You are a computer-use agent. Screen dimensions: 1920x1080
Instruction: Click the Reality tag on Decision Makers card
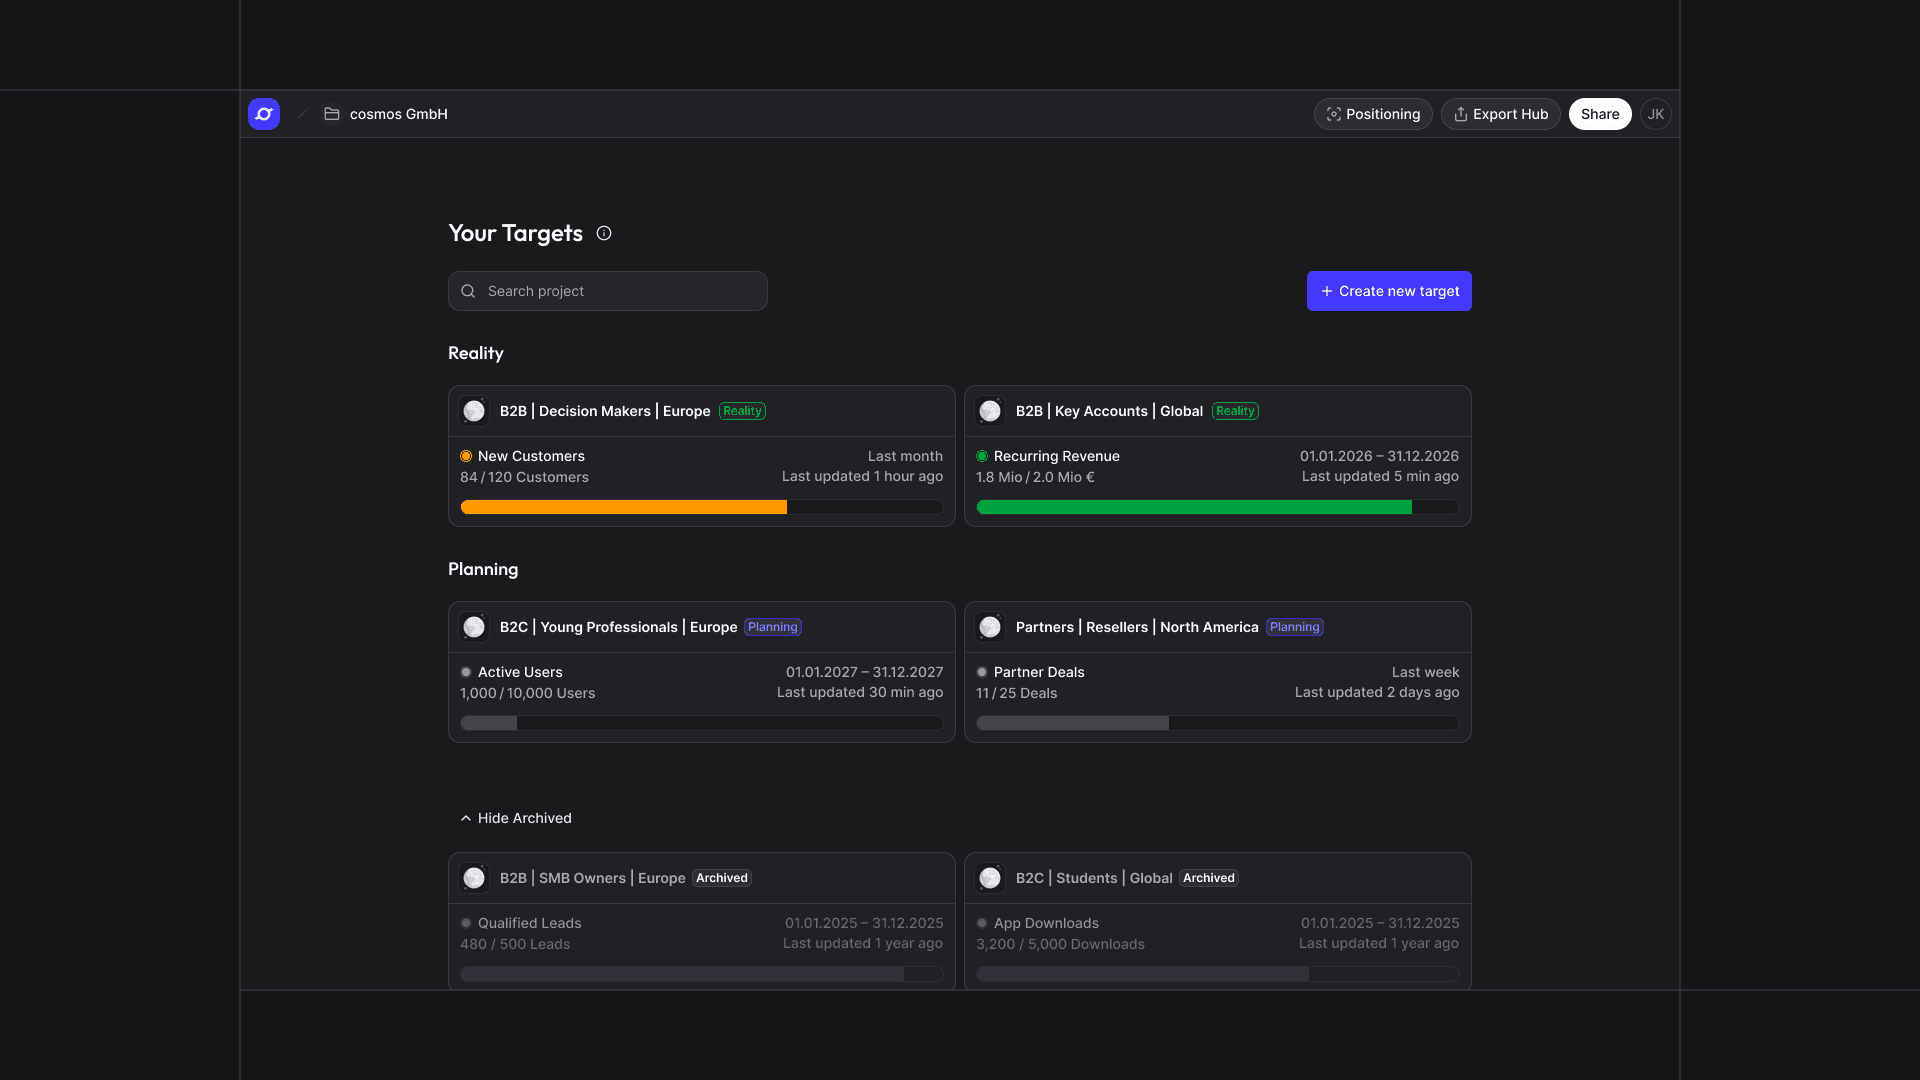742,411
